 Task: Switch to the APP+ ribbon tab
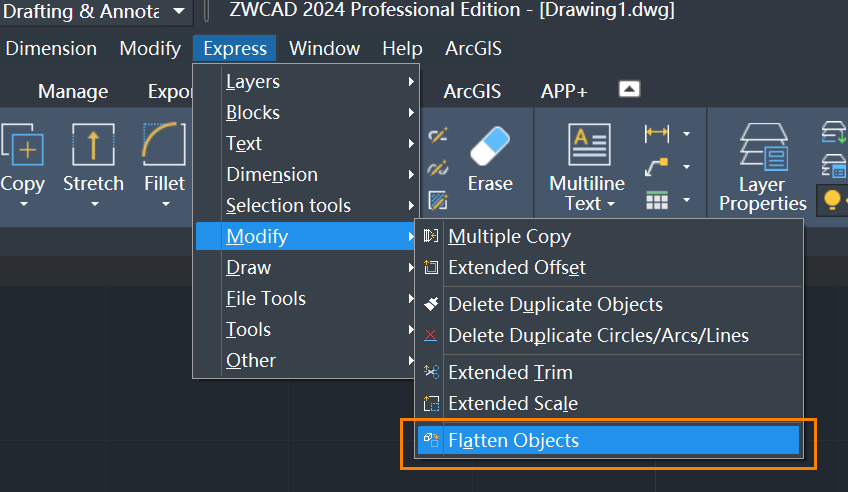tap(564, 91)
